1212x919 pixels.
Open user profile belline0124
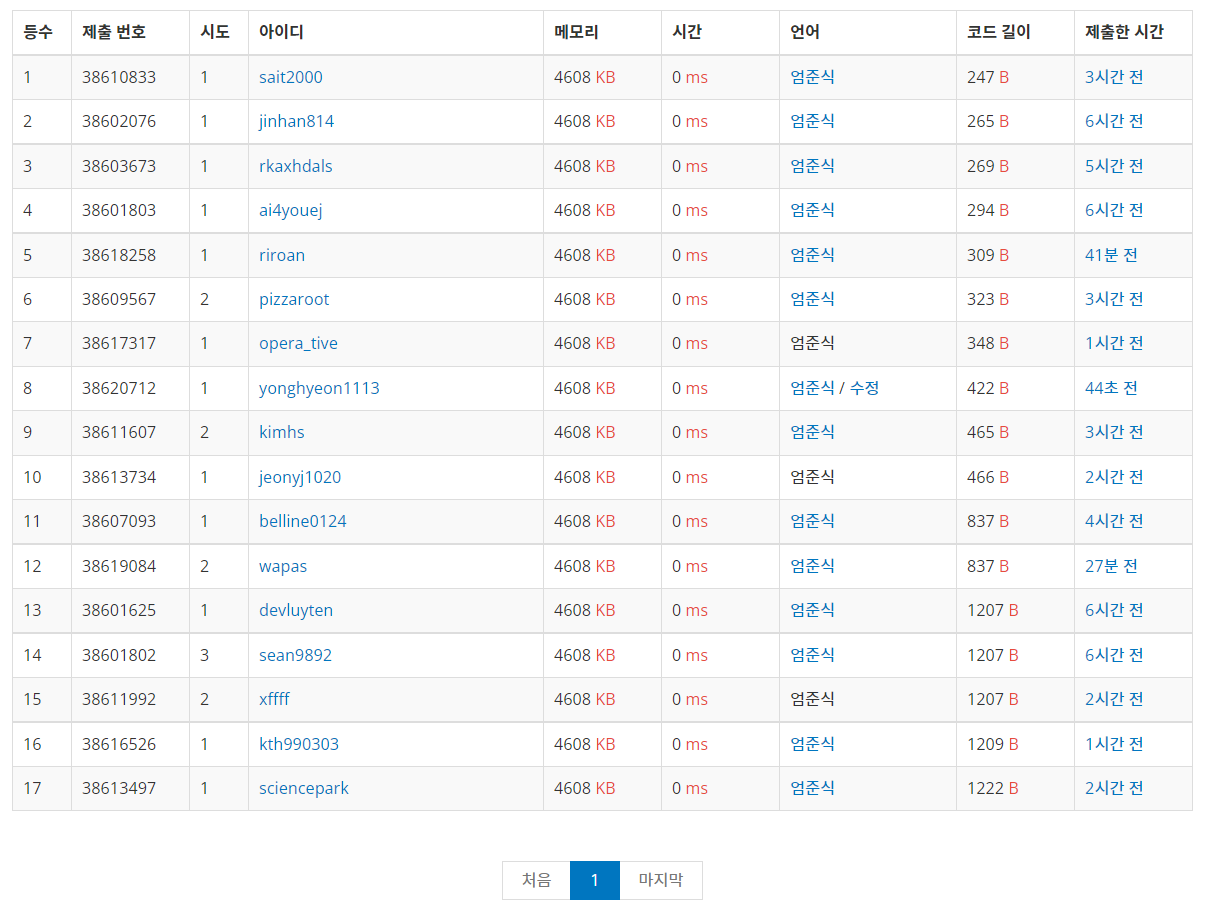coord(303,521)
